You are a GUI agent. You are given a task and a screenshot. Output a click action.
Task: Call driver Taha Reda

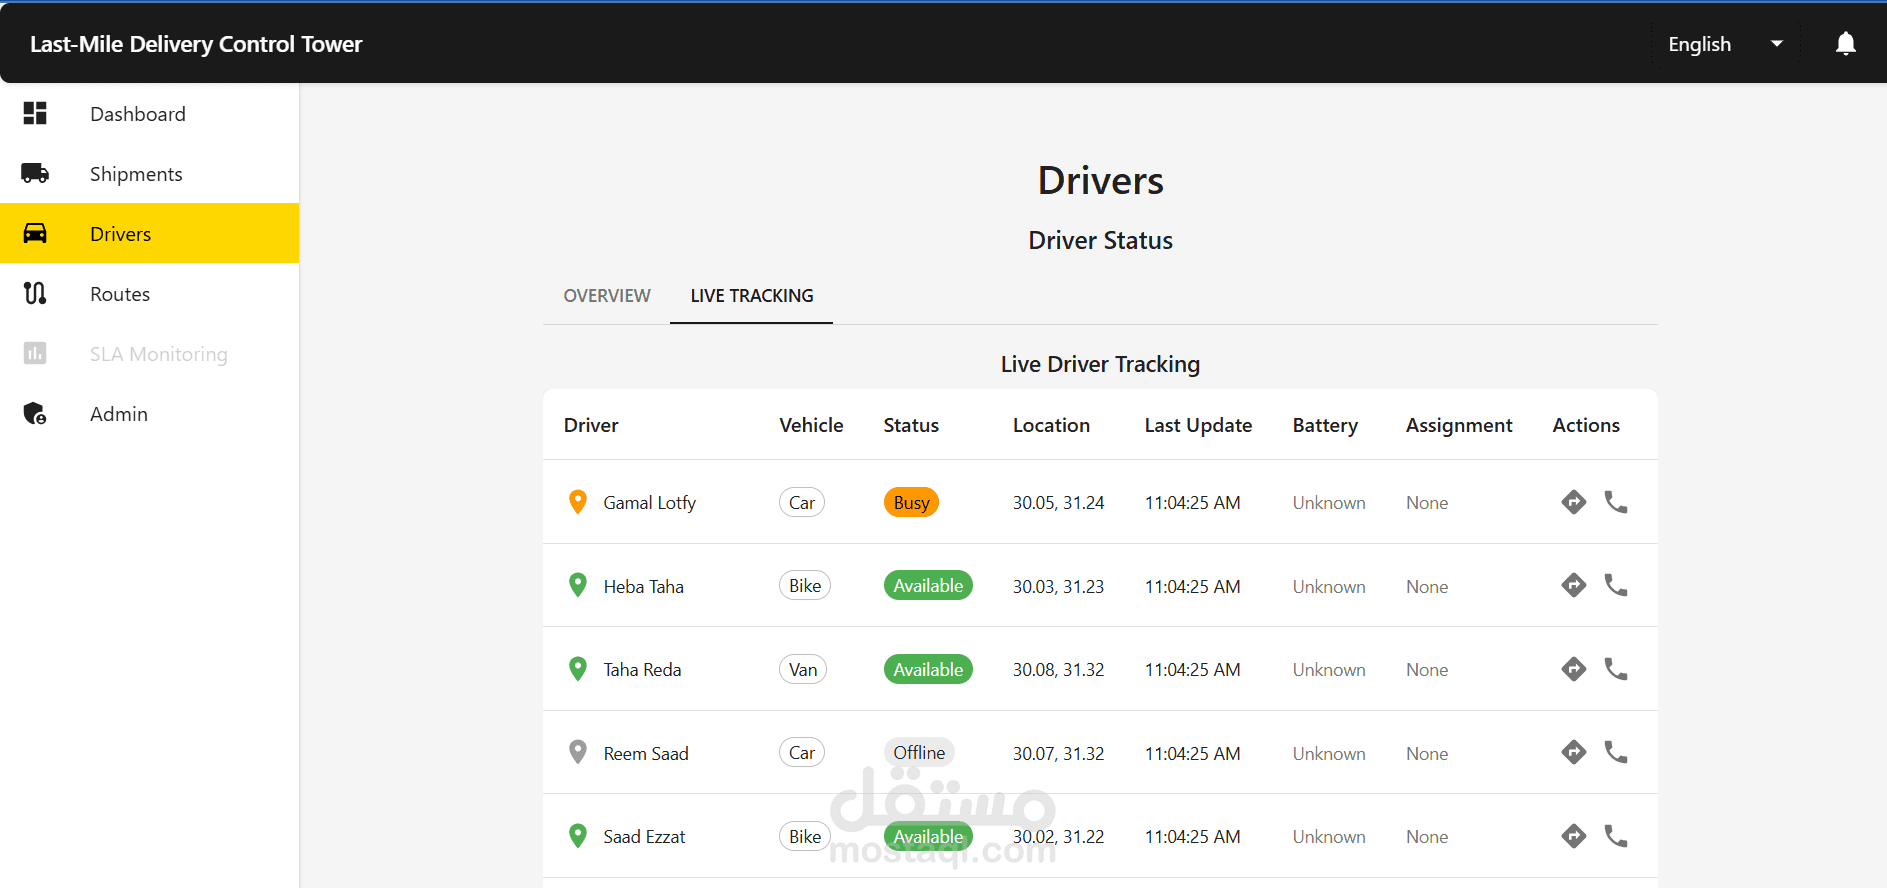[1616, 669]
